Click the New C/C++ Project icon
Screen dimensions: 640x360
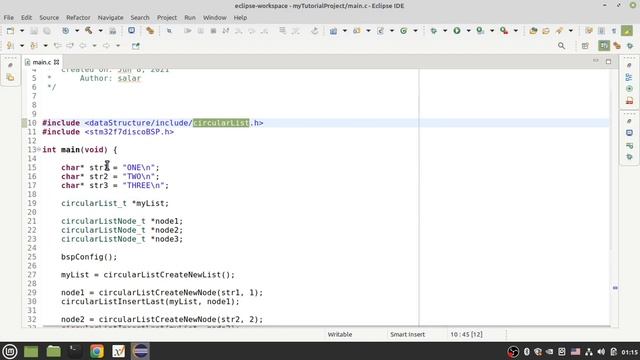[x=333, y=31]
